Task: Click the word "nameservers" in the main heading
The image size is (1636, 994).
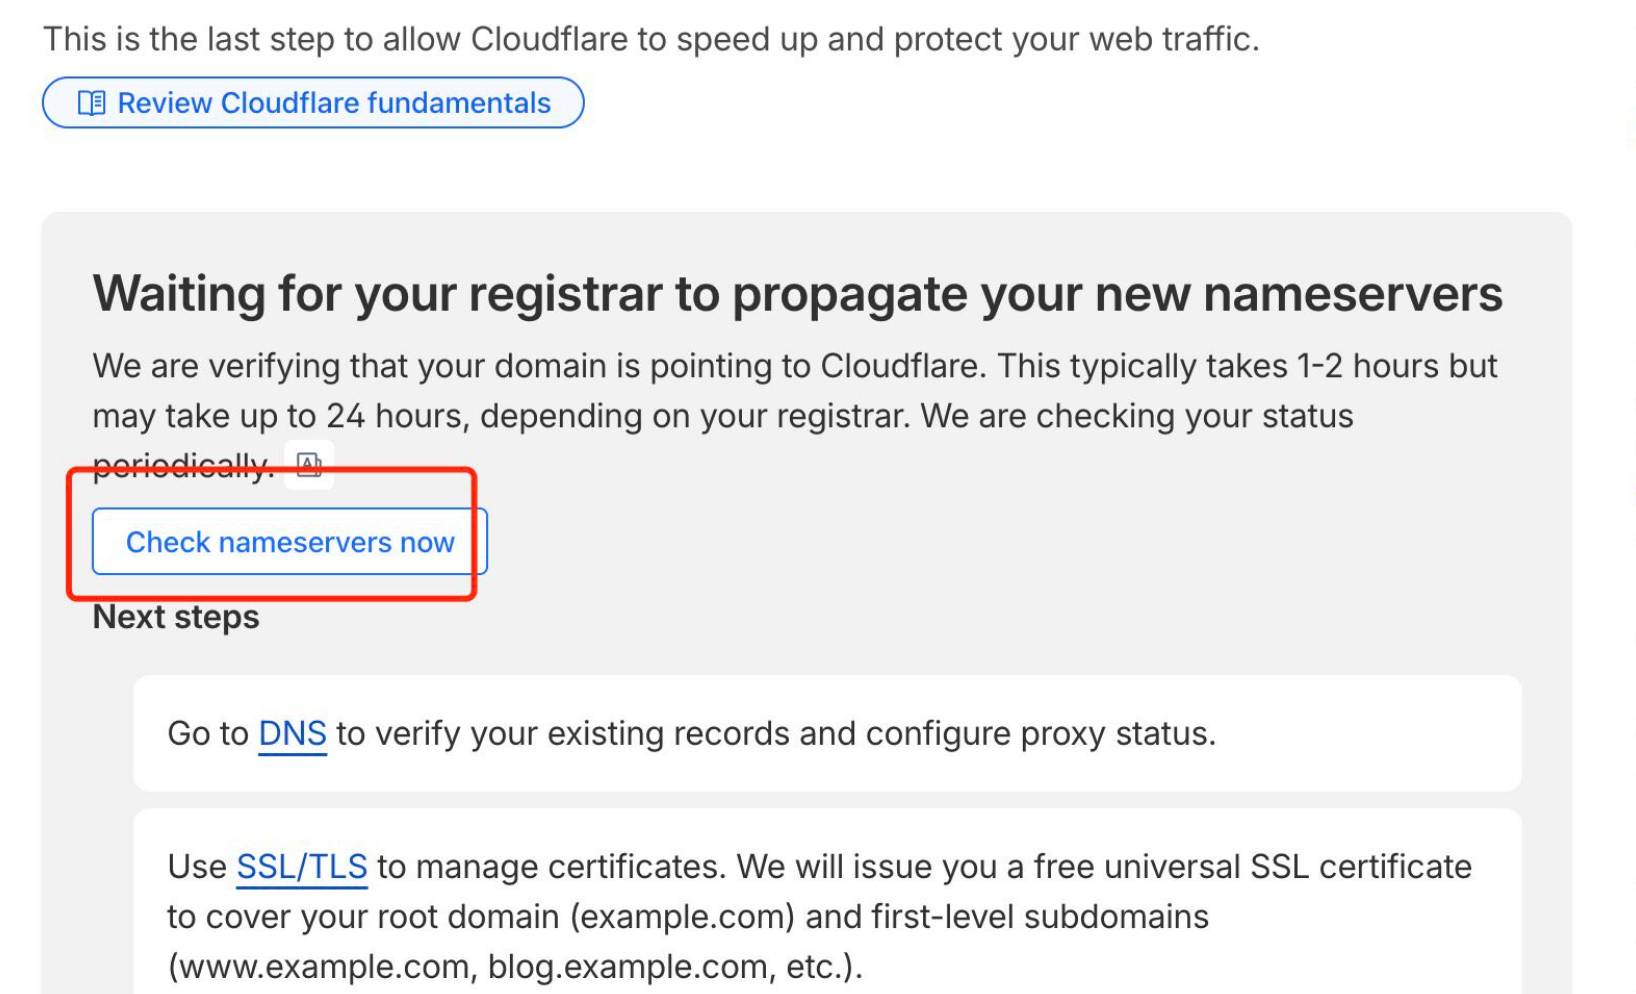Action: 1352,294
